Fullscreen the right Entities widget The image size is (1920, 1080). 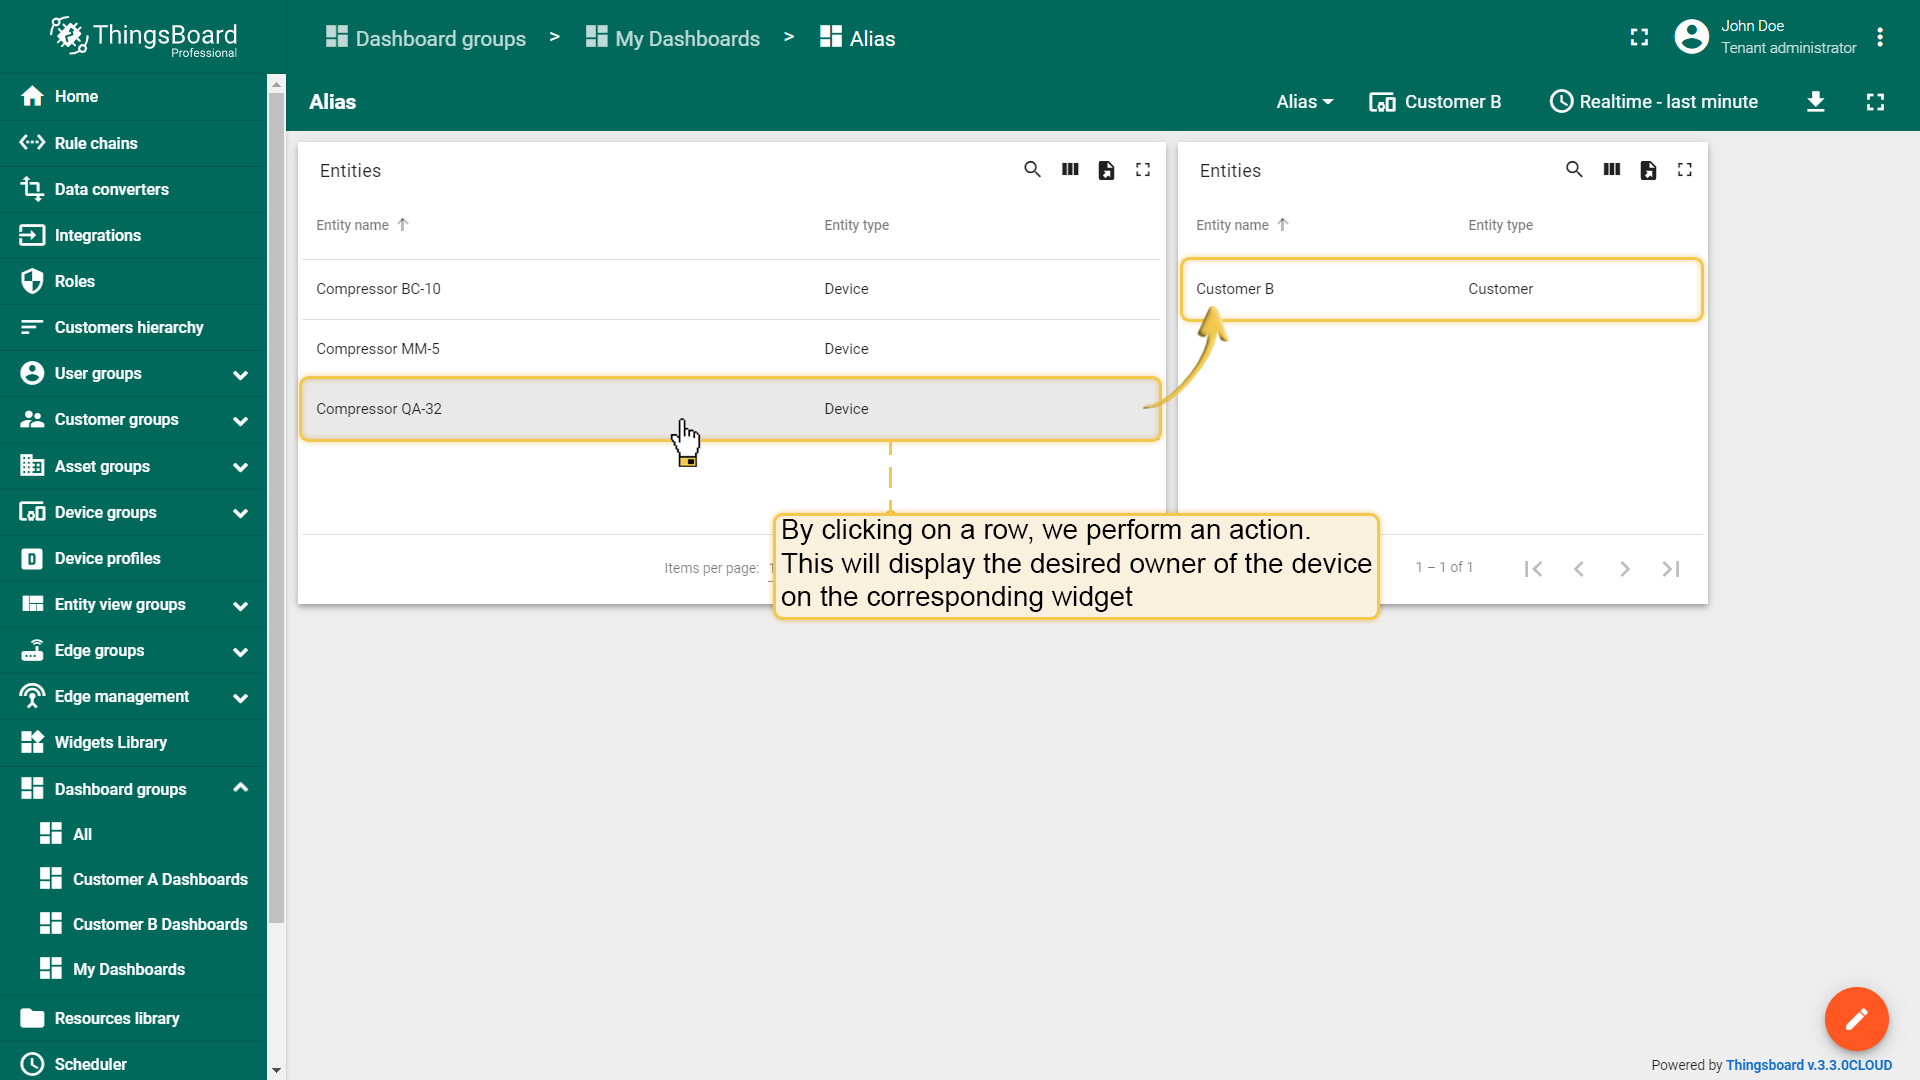(x=1685, y=170)
